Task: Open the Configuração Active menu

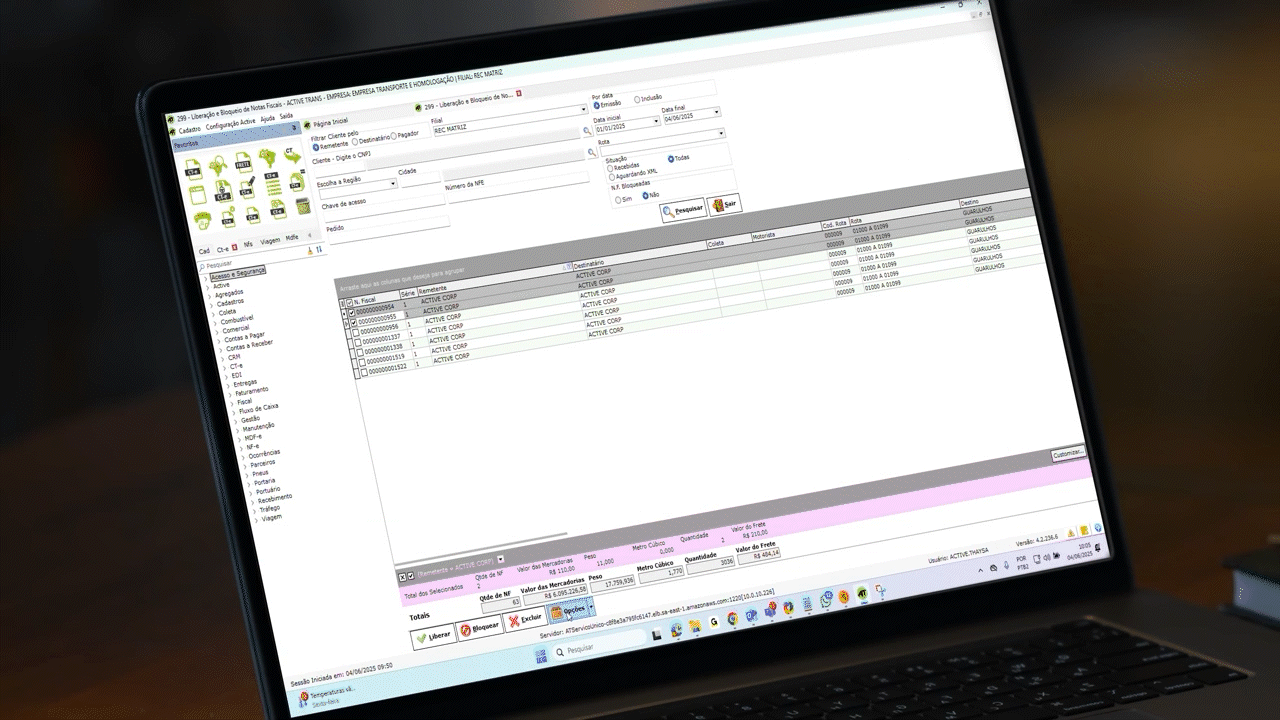Action: pos(231,122)
